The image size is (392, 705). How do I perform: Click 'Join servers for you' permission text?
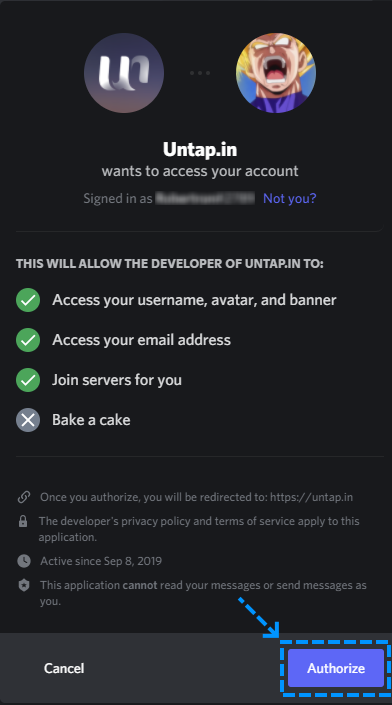point(117,380)
